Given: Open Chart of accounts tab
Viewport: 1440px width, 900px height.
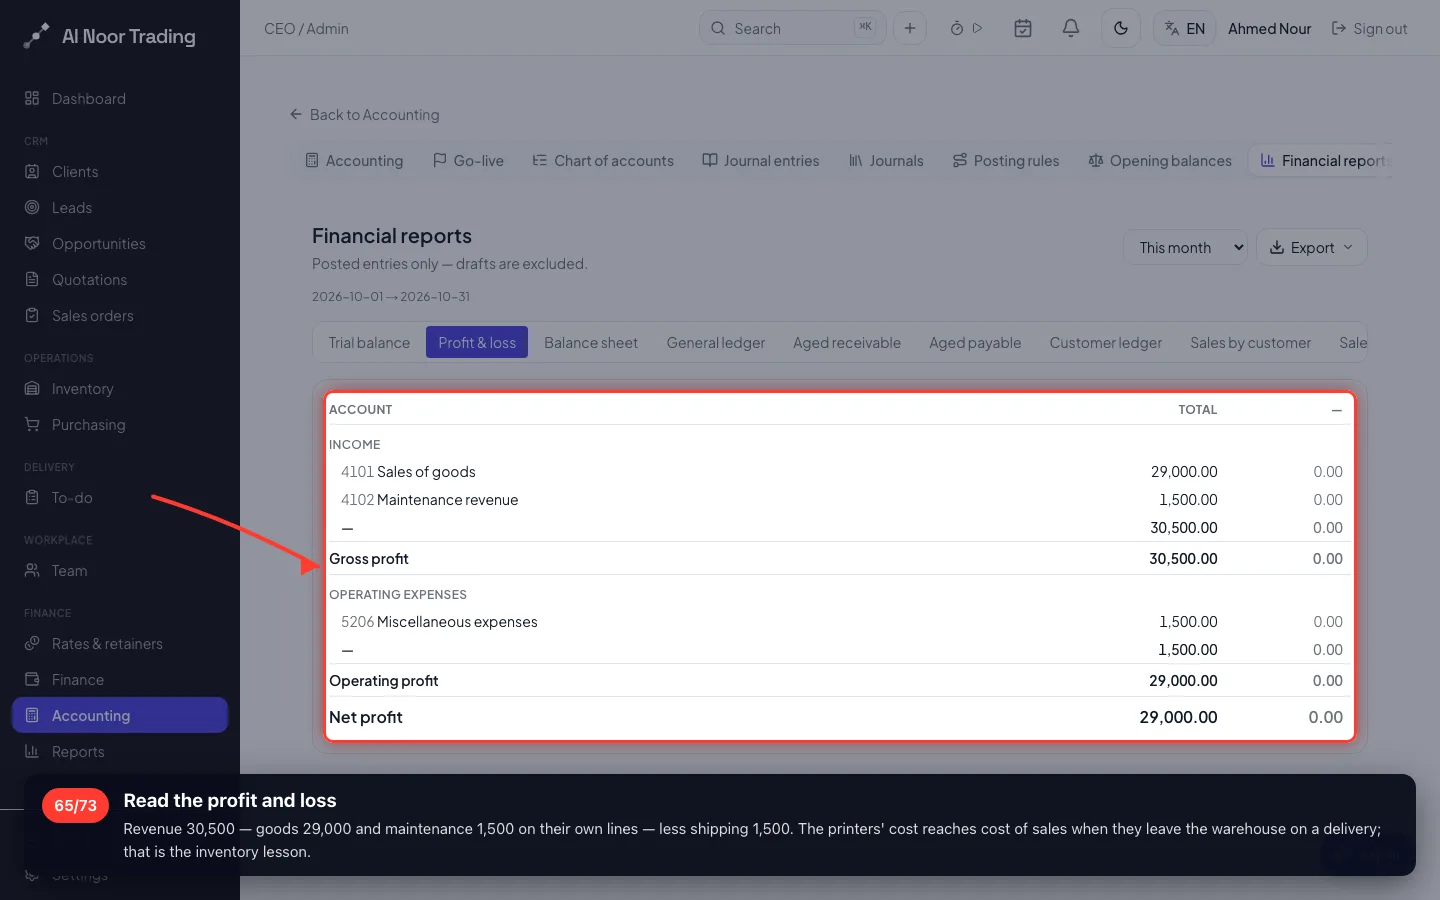Looking at the screenshot, I should [x=603, y=160].
